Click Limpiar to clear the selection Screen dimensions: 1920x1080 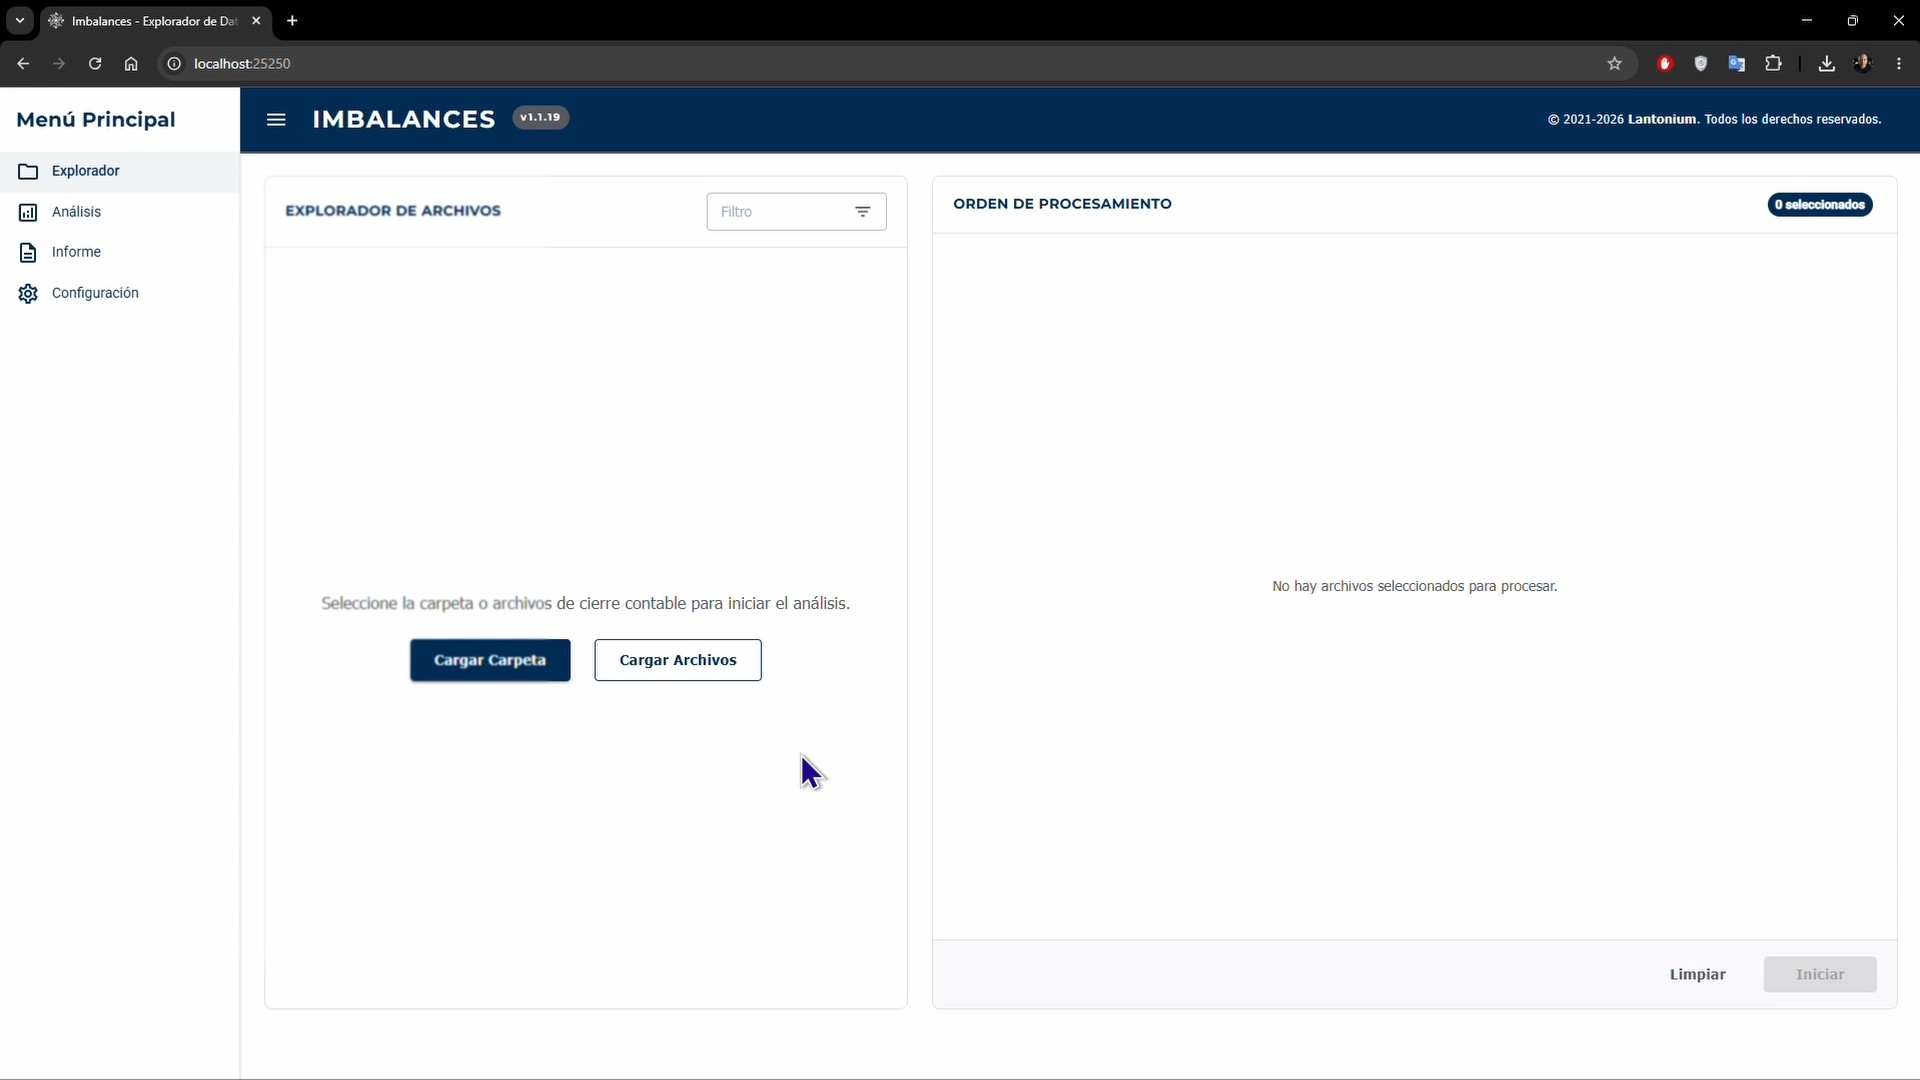pyautogui.click(x=1697, y=974)
